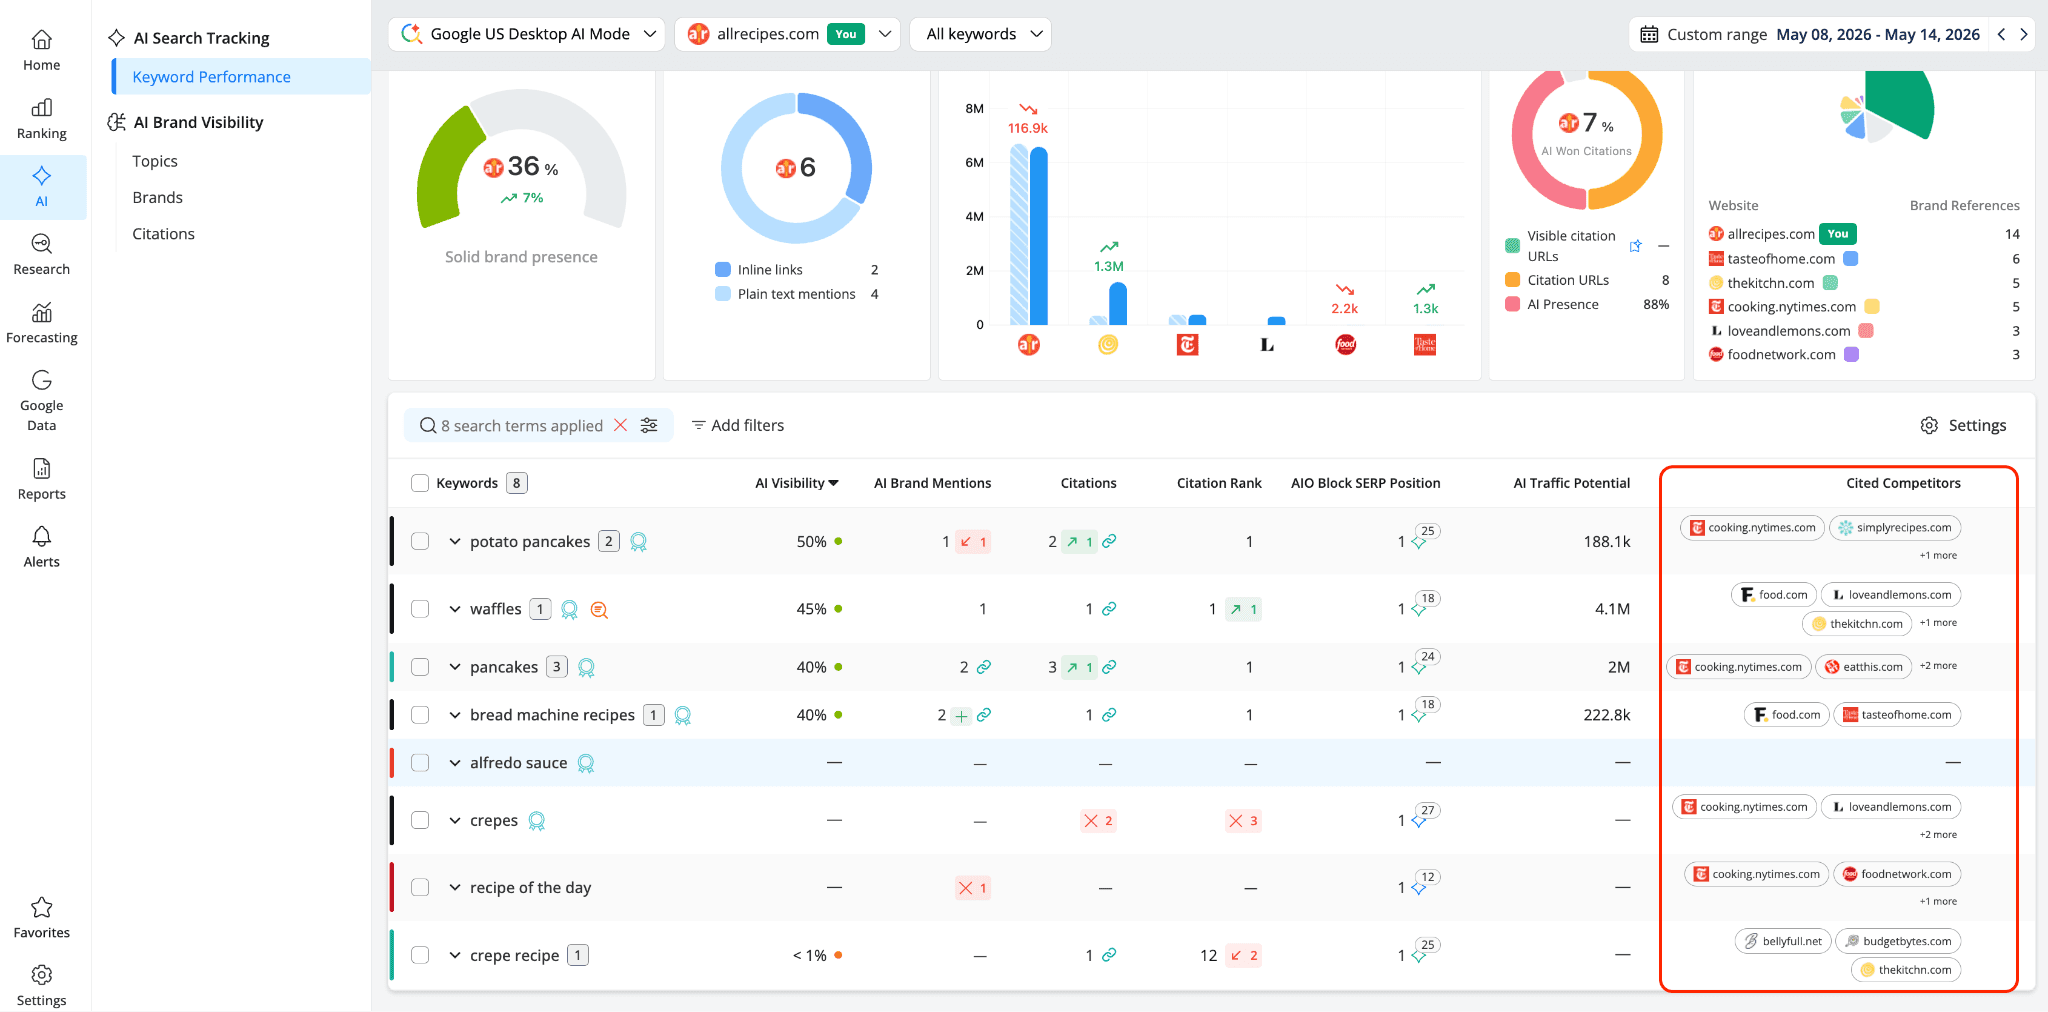This screenshot has width=2048, height=1012.
Task: Tick the alfredo sauce checkbox
Action: [x=420, y=763]
